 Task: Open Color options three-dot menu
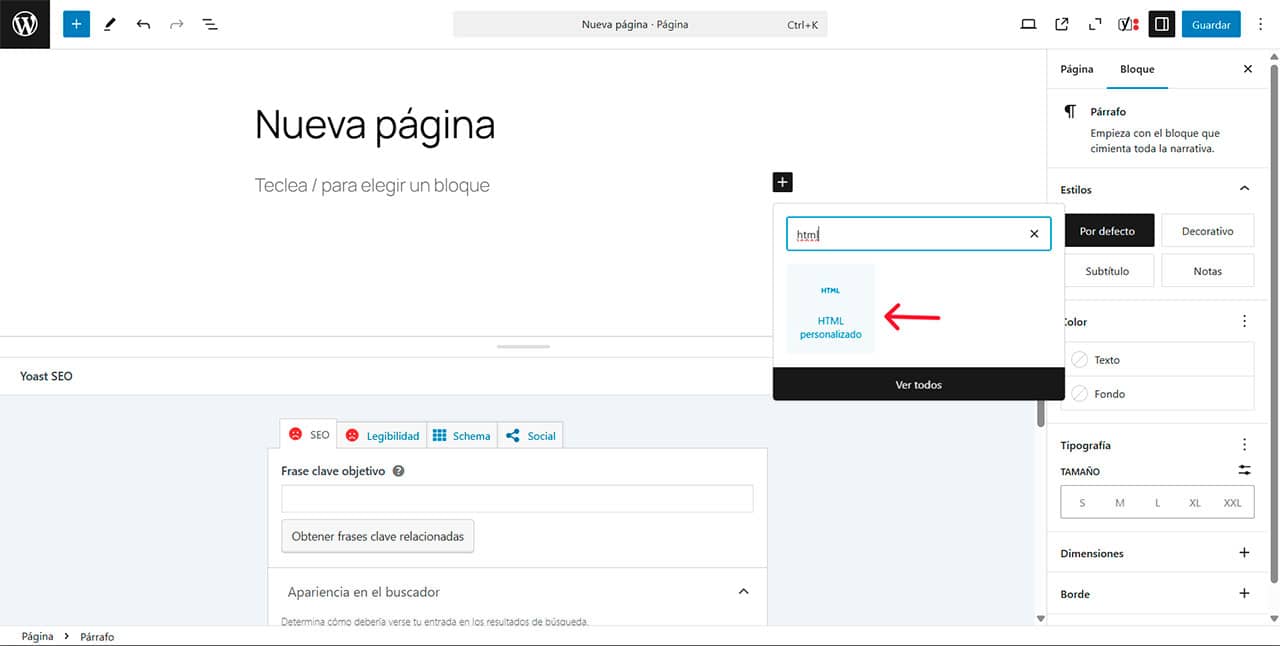(x=1244, y=321)
